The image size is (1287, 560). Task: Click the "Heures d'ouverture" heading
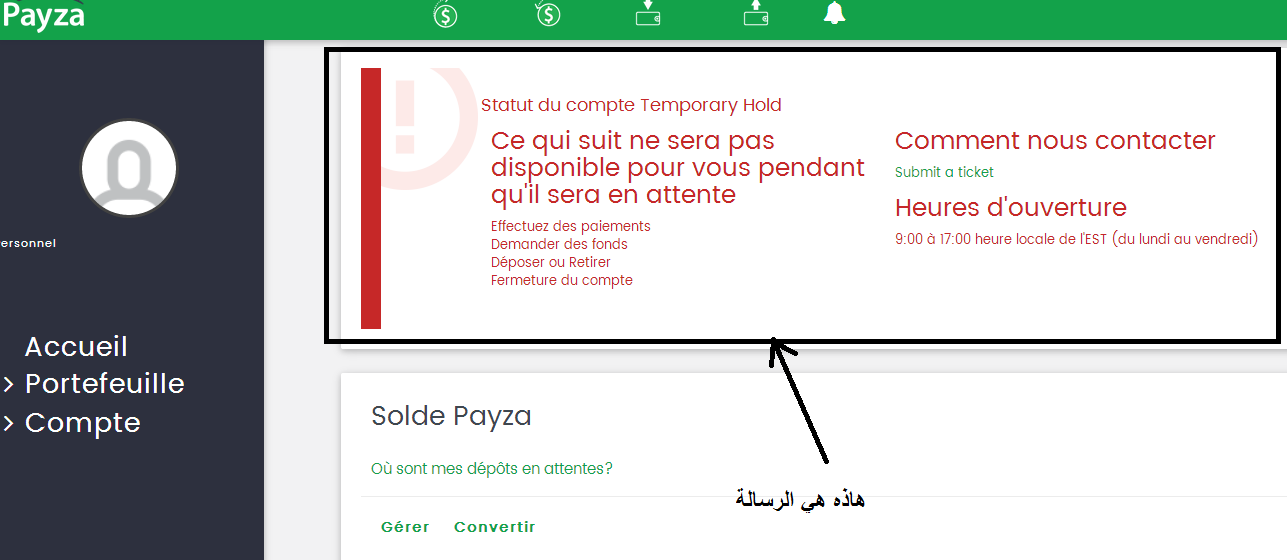(1011, 208)
